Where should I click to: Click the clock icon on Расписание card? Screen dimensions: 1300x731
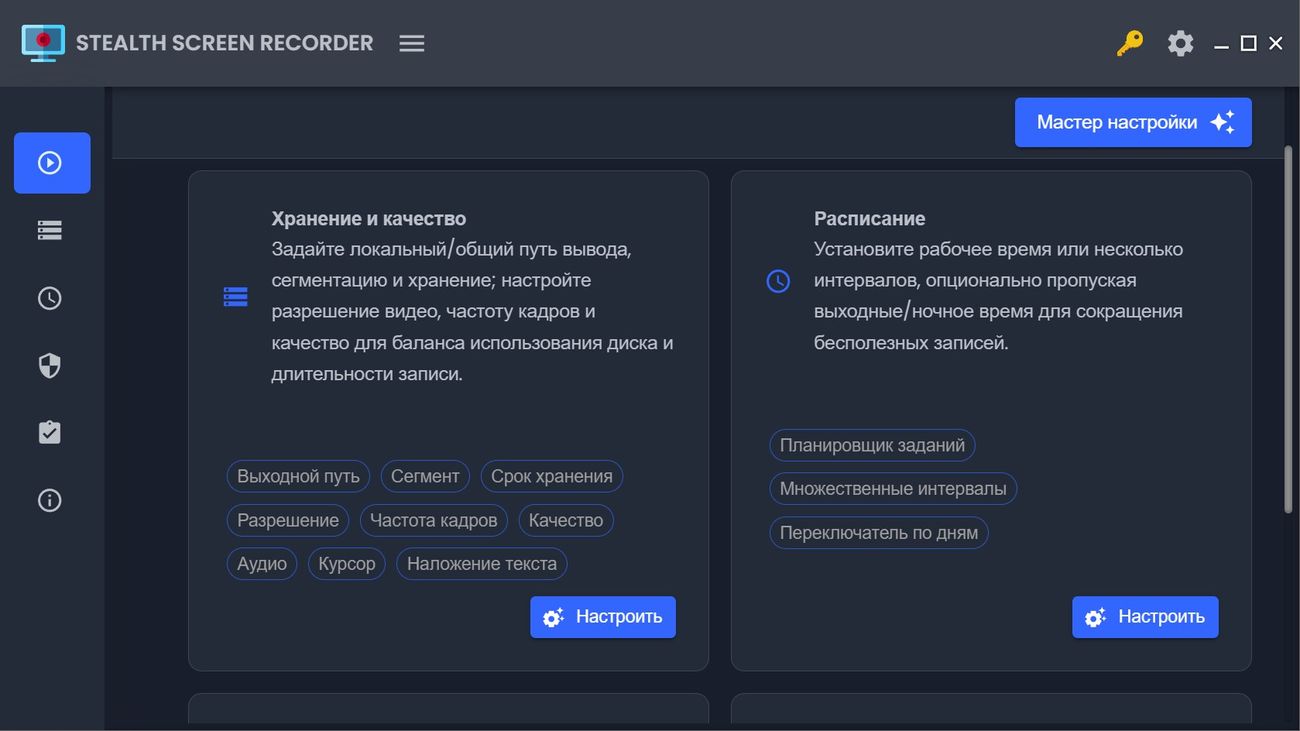[x=778, y=281]
